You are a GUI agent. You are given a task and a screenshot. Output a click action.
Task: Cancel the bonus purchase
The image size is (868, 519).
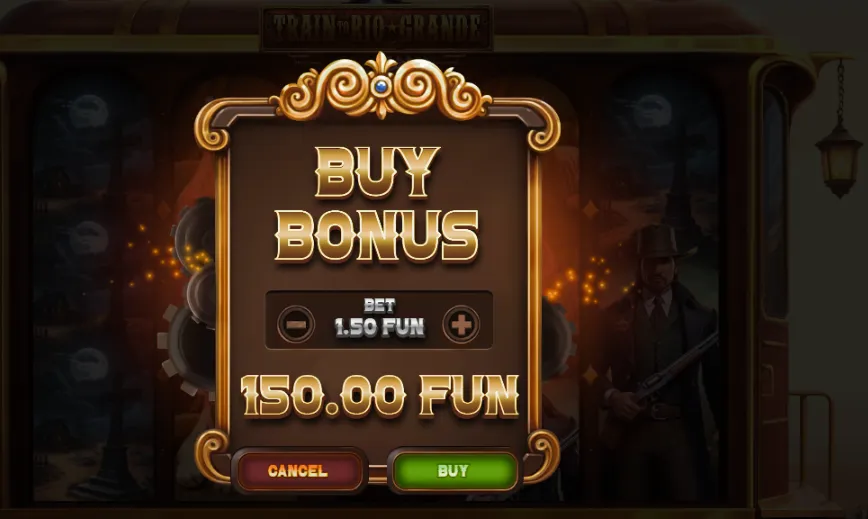[x=298, y=471]
